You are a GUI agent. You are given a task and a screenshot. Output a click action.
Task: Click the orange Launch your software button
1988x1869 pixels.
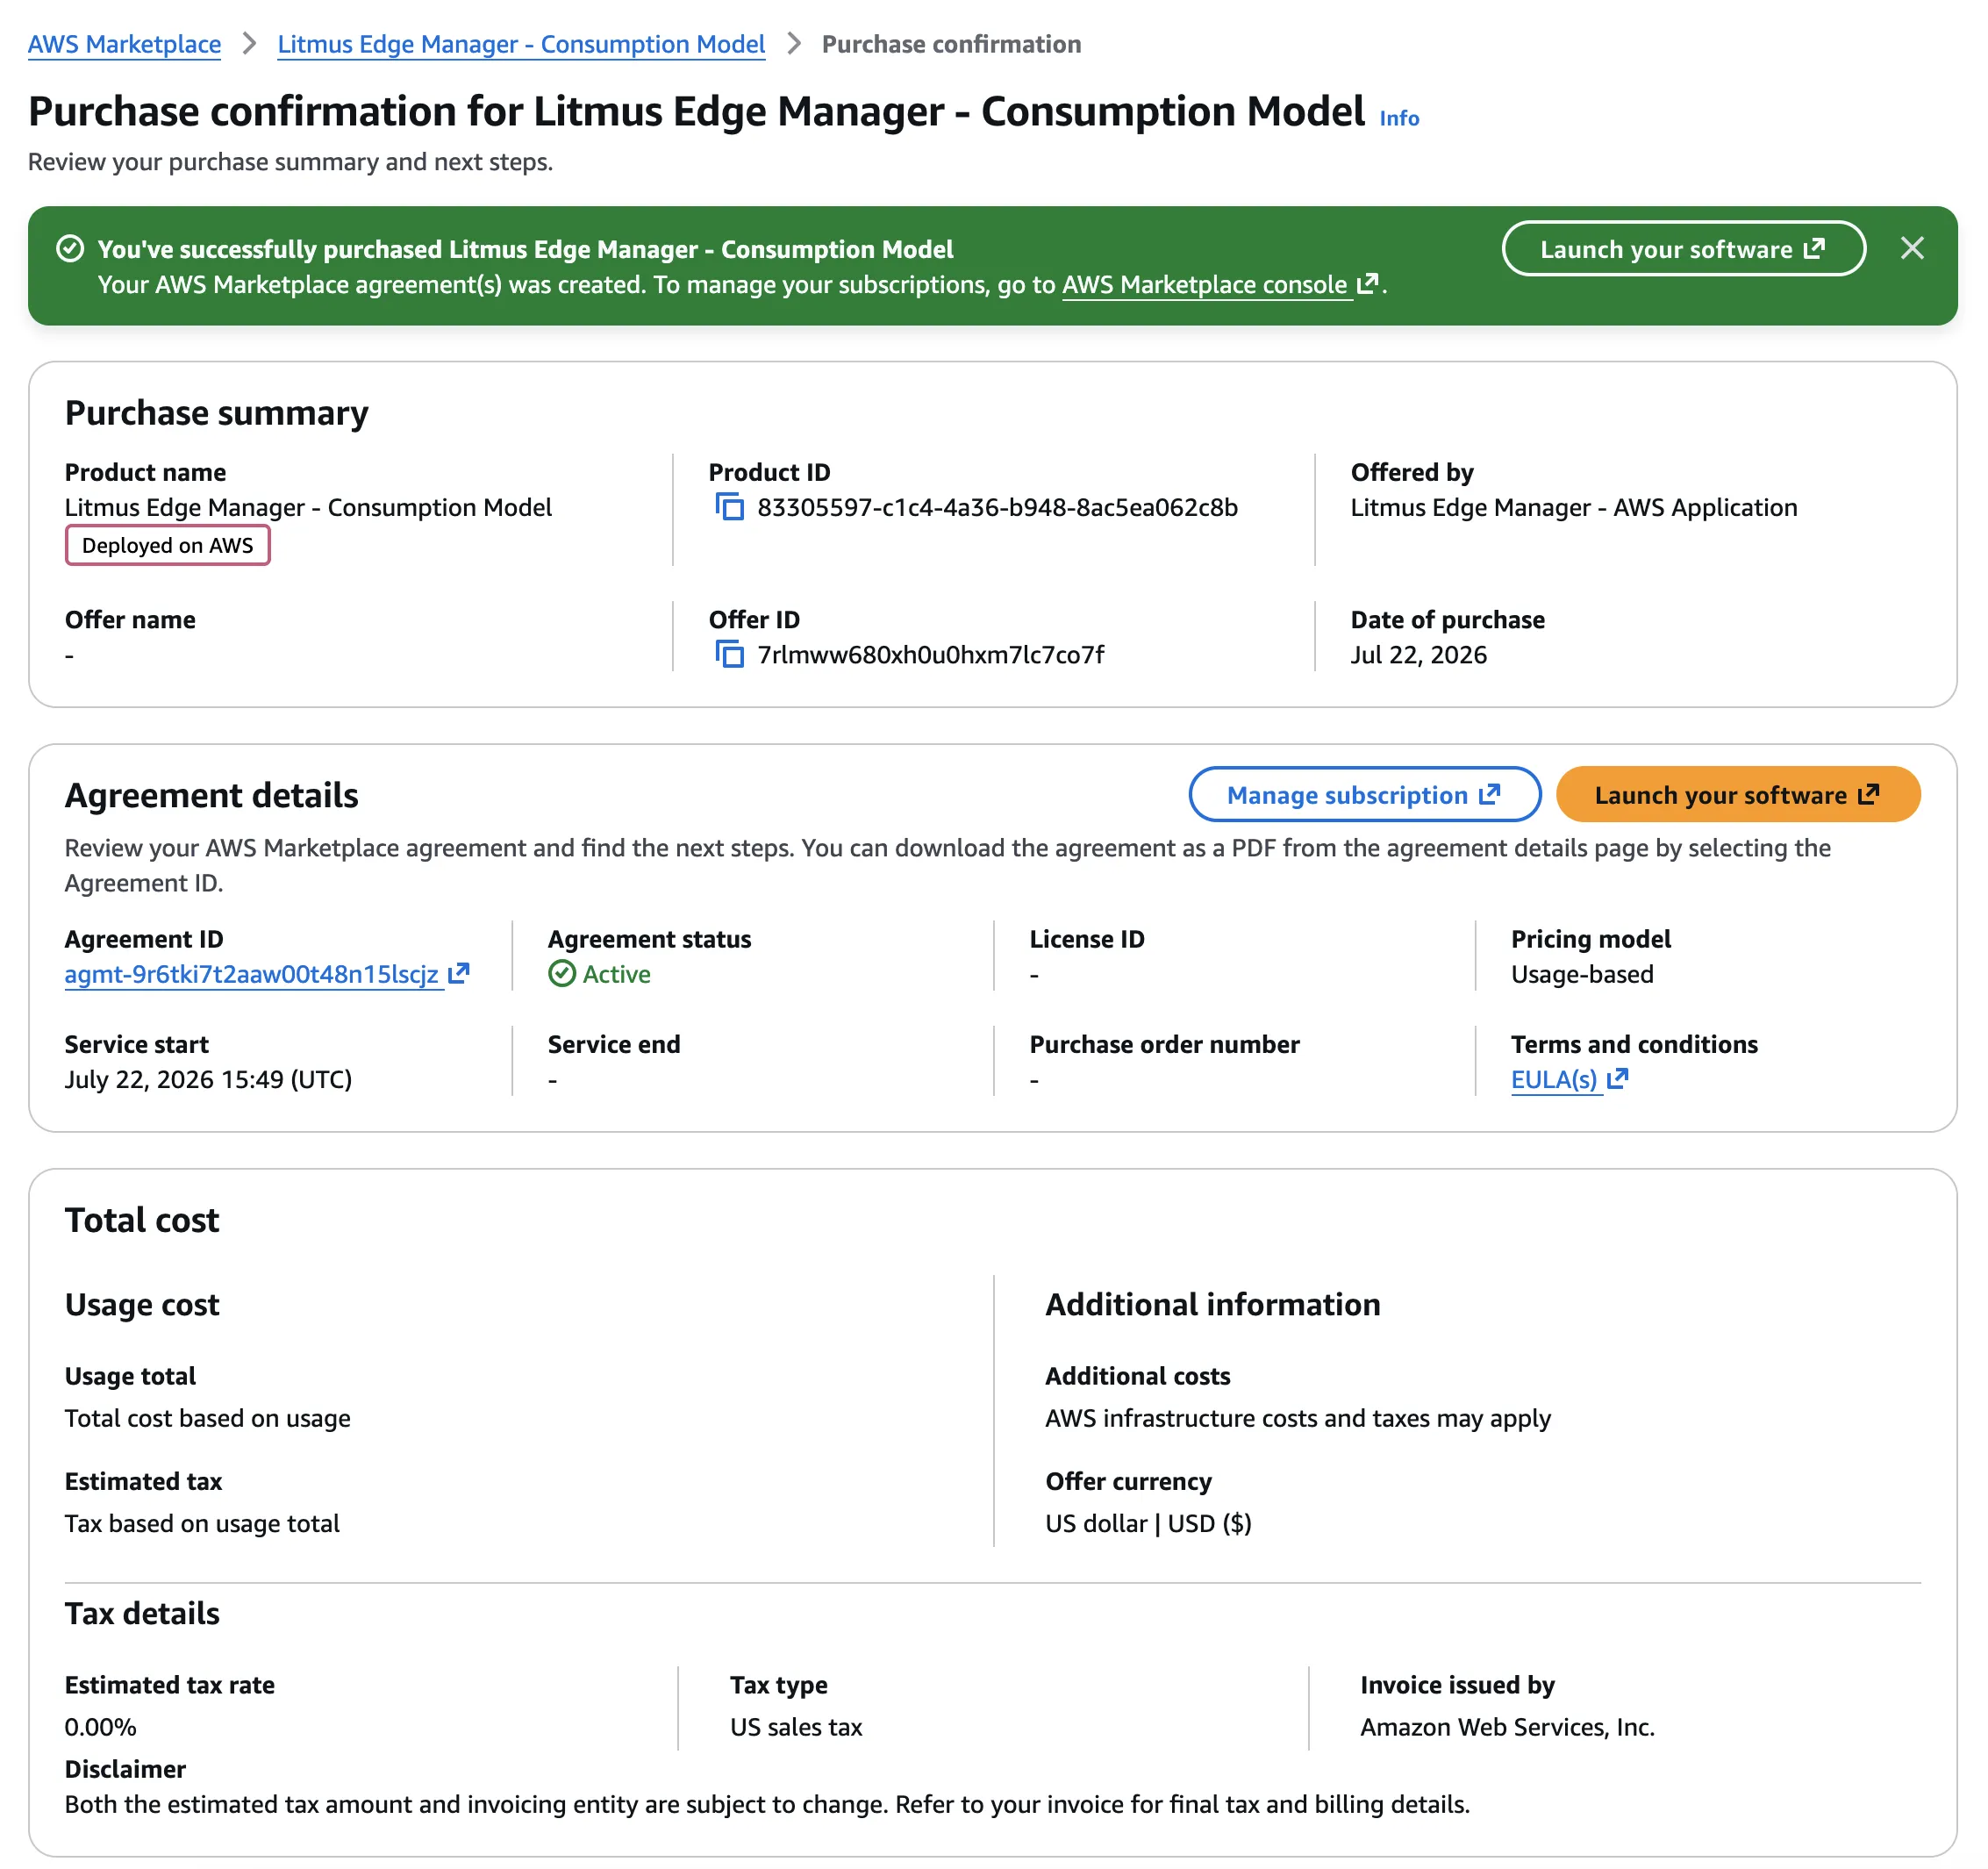click(1737, 795)
